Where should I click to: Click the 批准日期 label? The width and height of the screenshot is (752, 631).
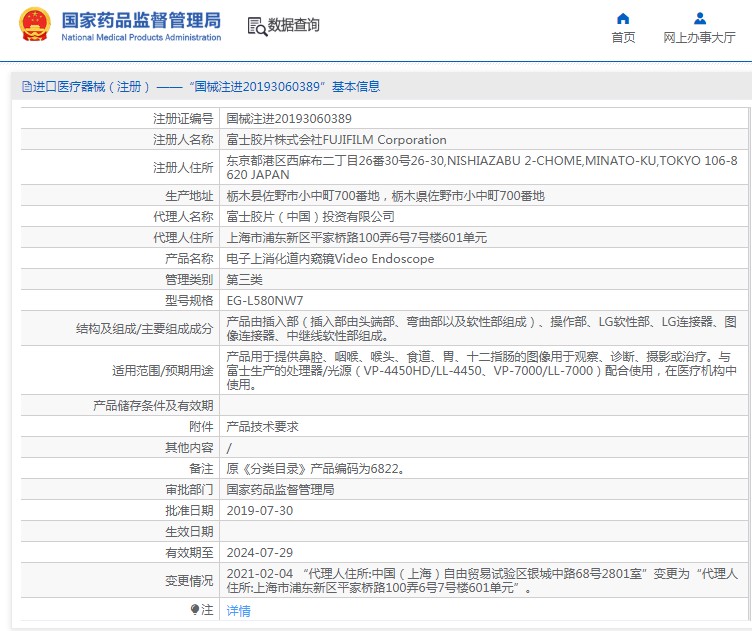(189, 511)
